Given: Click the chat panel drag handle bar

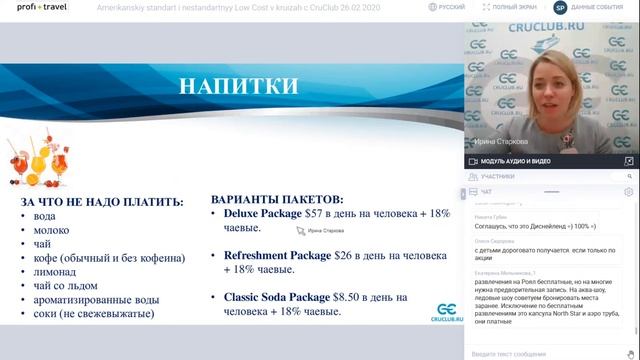Looking at the screenshot, I should coord(551,191).
